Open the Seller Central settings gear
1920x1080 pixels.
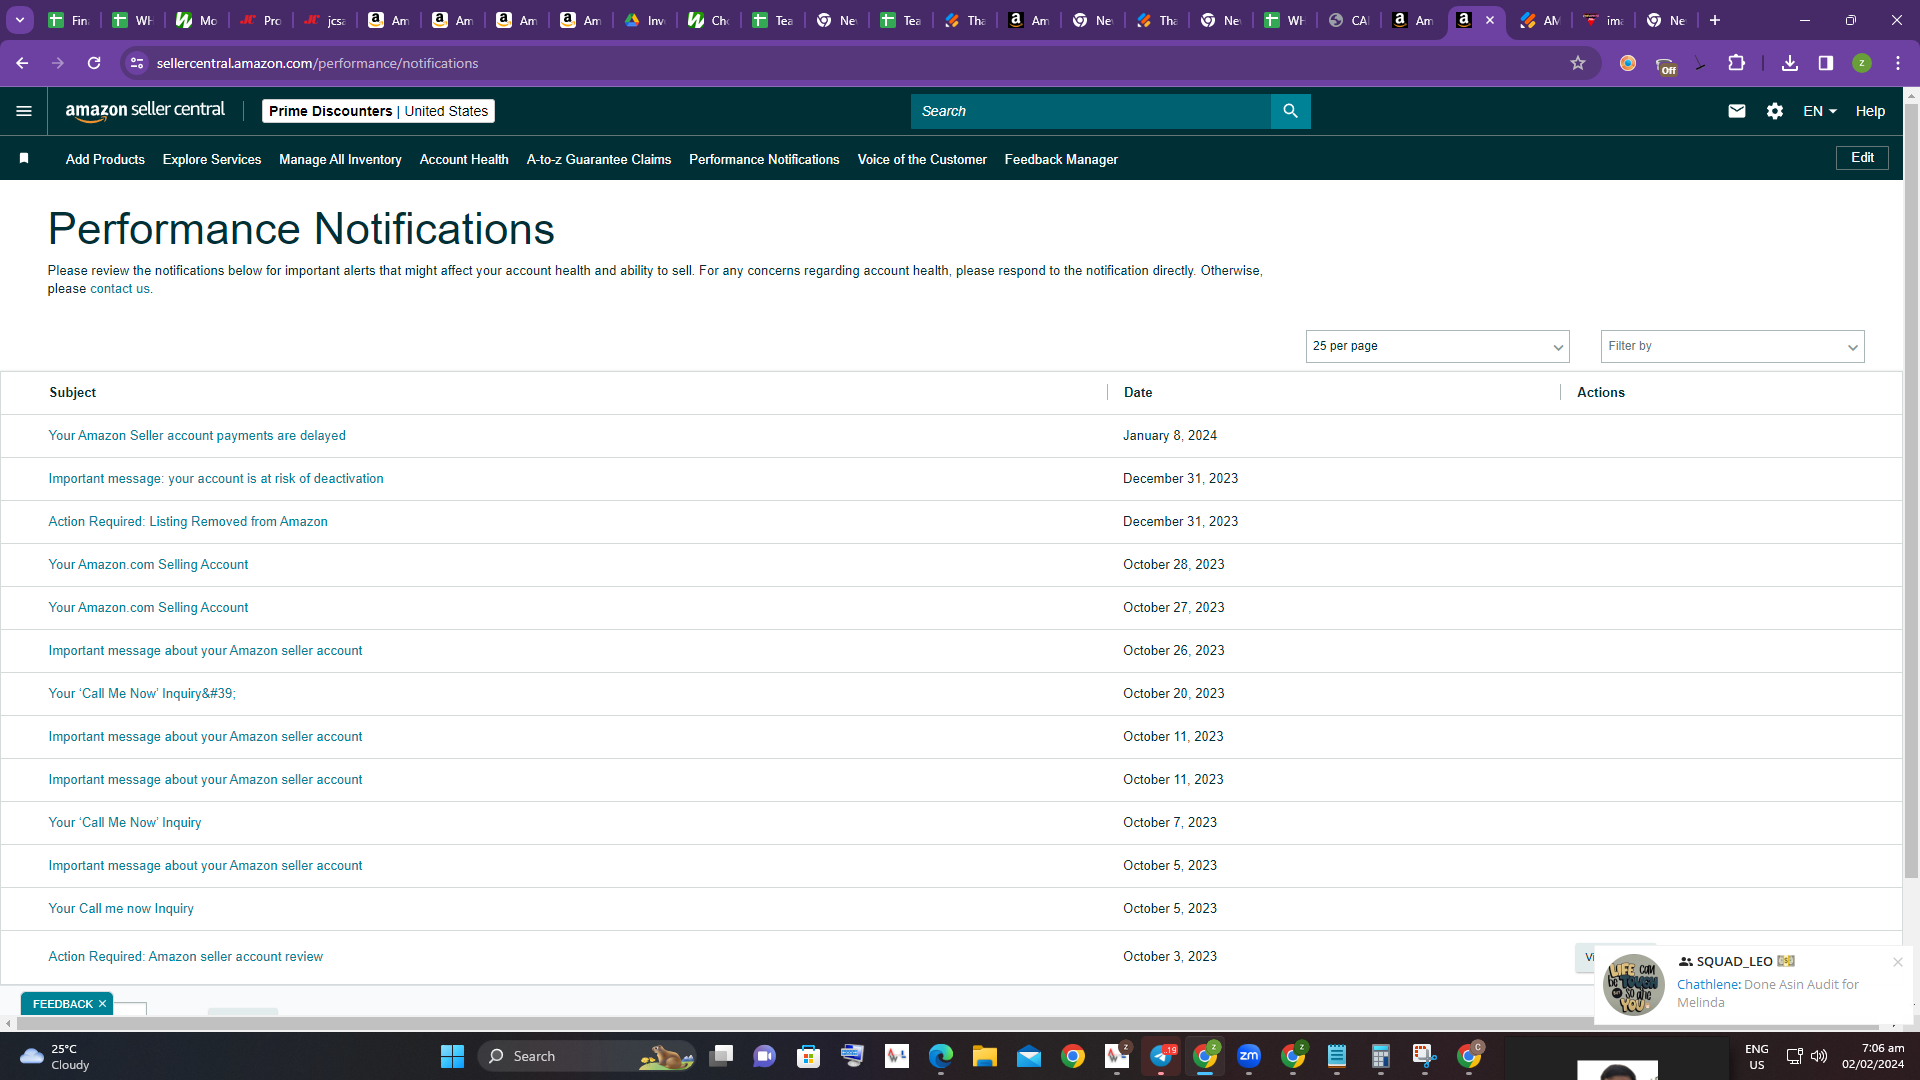[x=1775, y=111]
